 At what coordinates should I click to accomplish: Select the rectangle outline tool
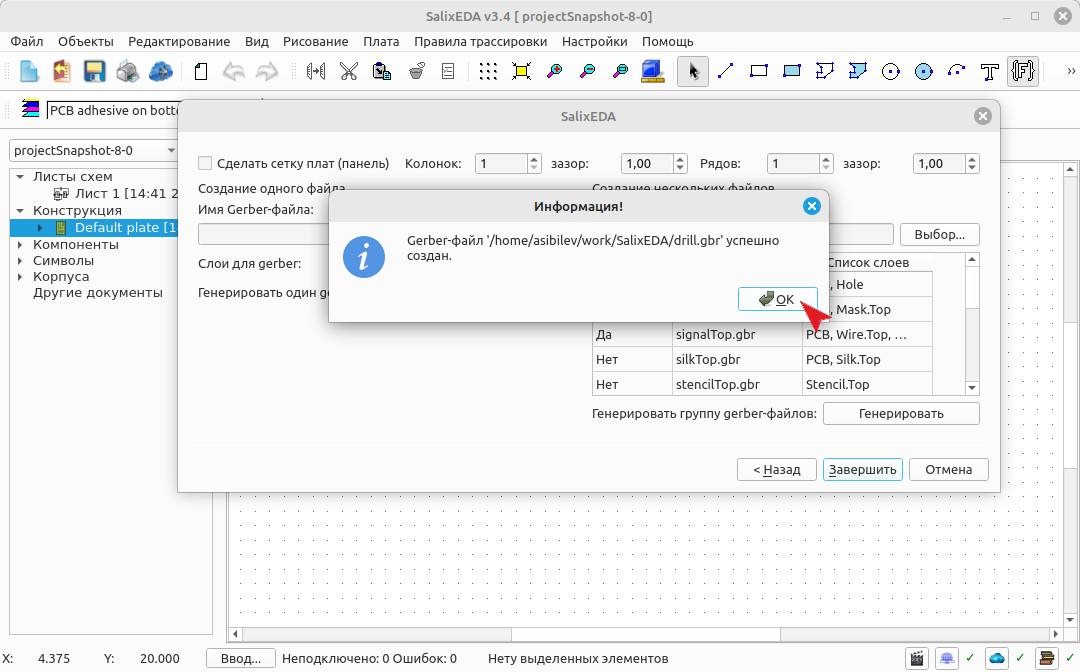tap(759, 71)
